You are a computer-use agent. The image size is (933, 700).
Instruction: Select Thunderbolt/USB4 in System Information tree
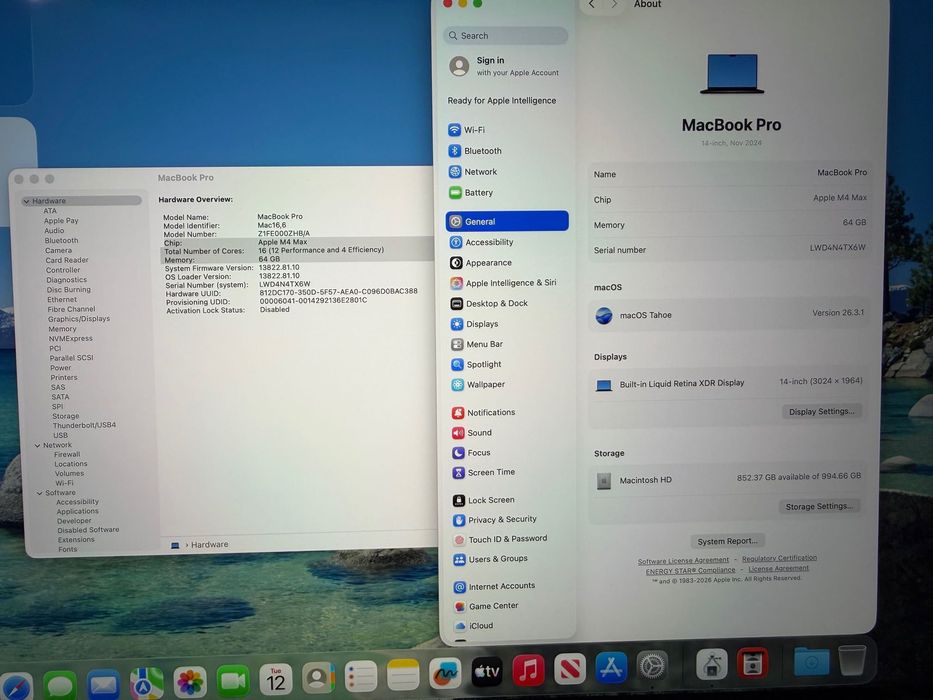84,426
